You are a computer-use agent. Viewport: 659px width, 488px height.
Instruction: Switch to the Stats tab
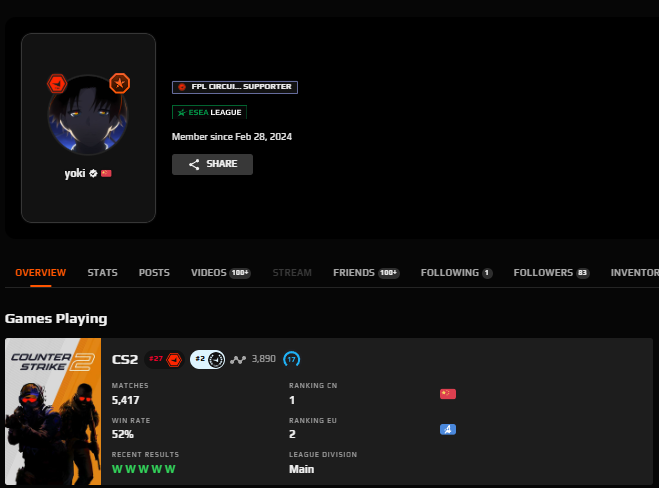point(103,273)
